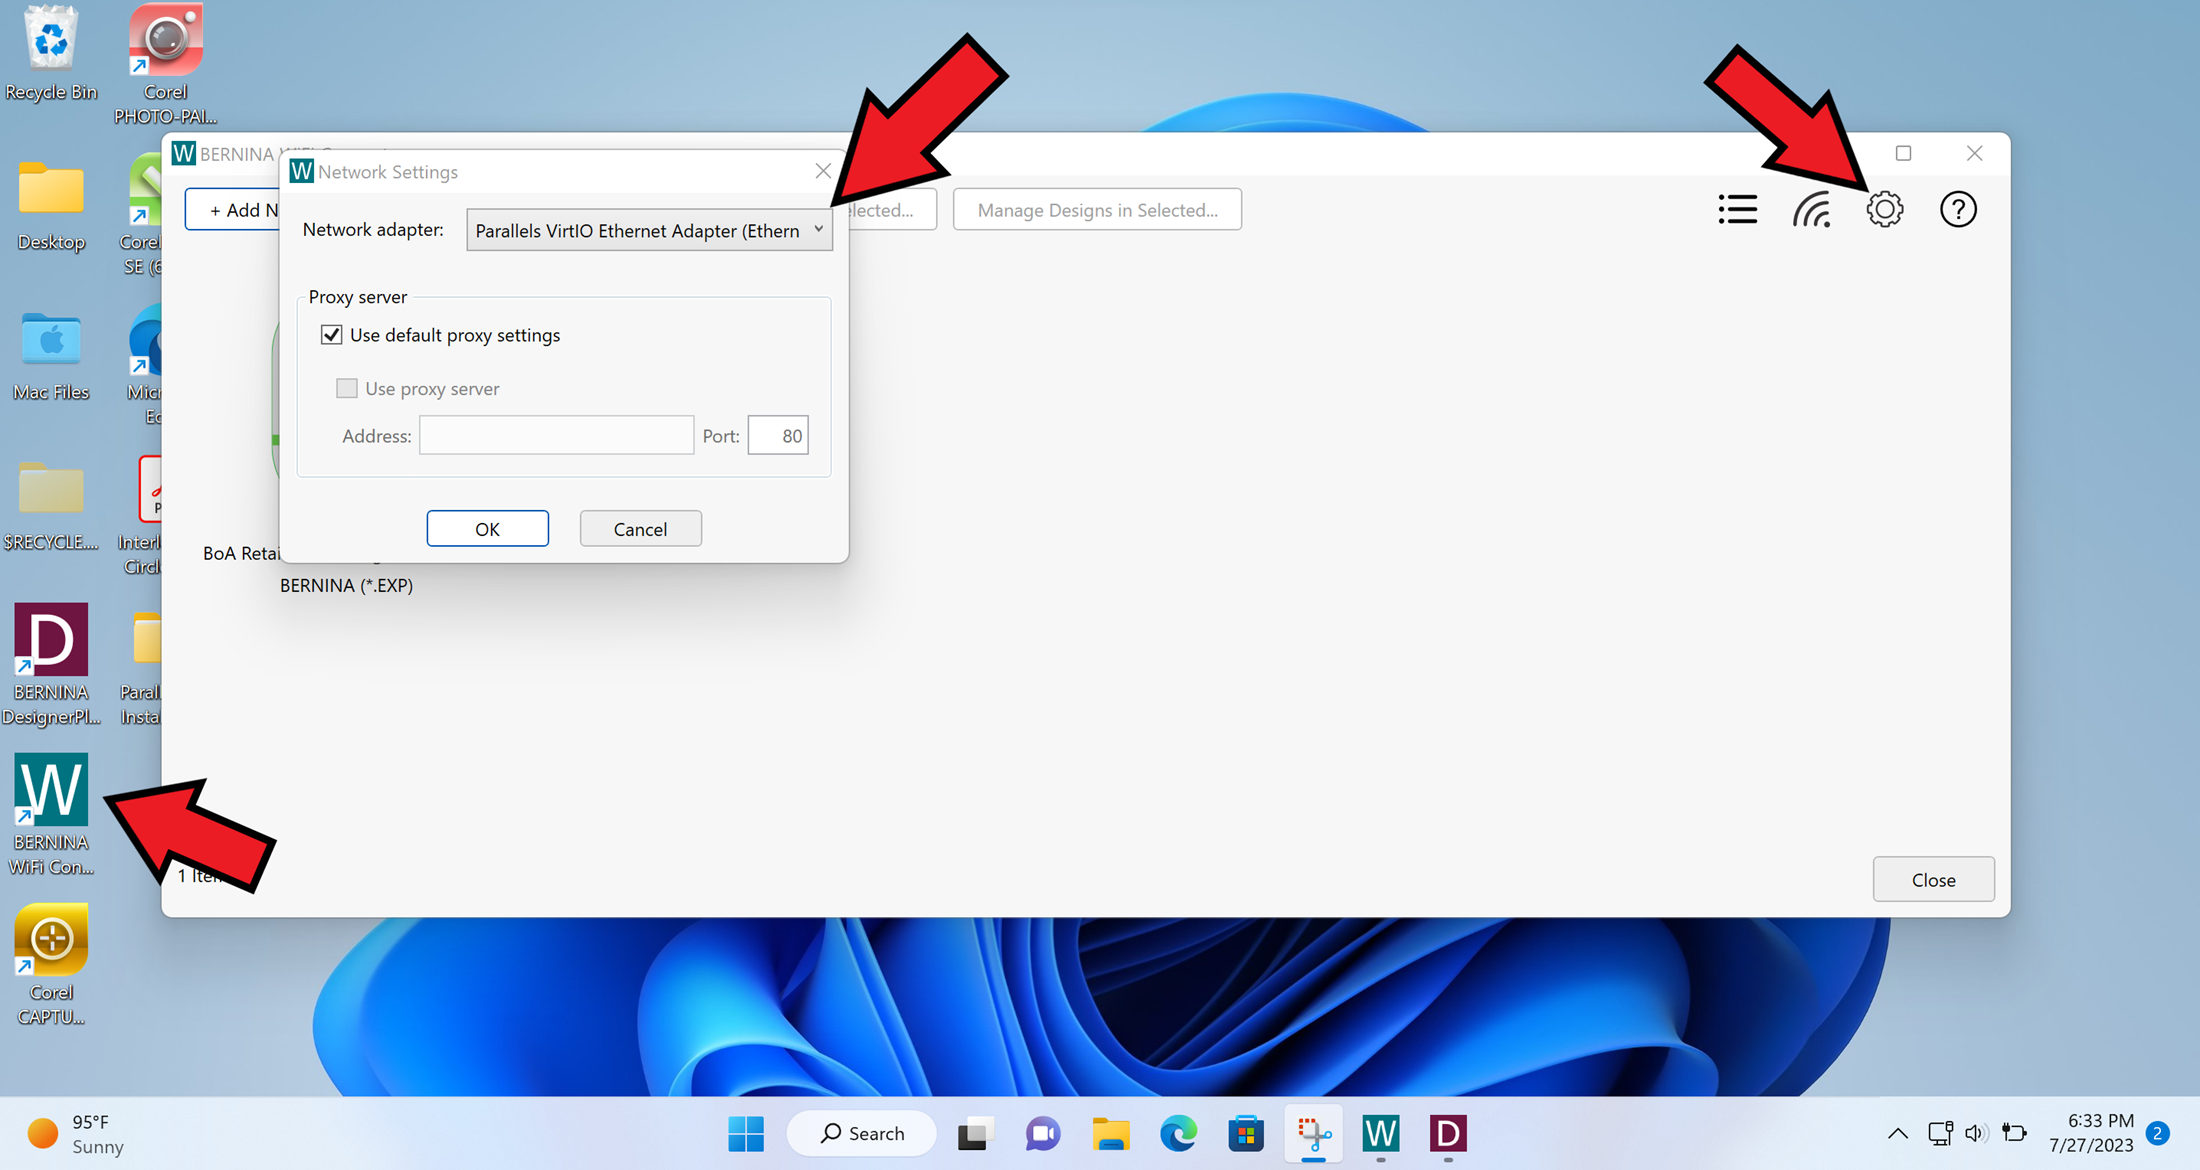Image resolution: width=2200 pixels, height=1170 pixels.
Task: Click the proxy Port field
Action: tap(778, 435)
